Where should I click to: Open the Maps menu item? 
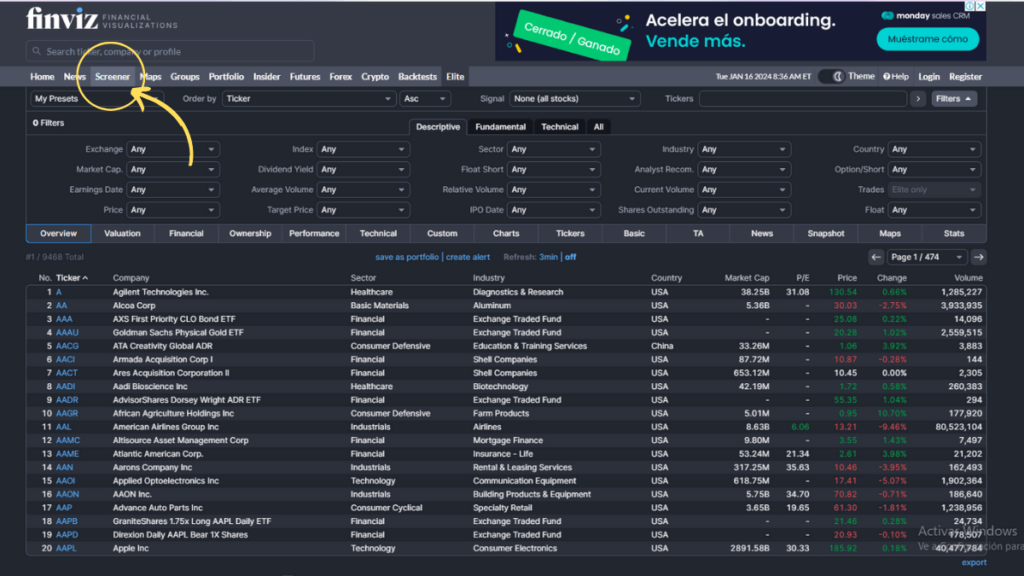[151, 76]
